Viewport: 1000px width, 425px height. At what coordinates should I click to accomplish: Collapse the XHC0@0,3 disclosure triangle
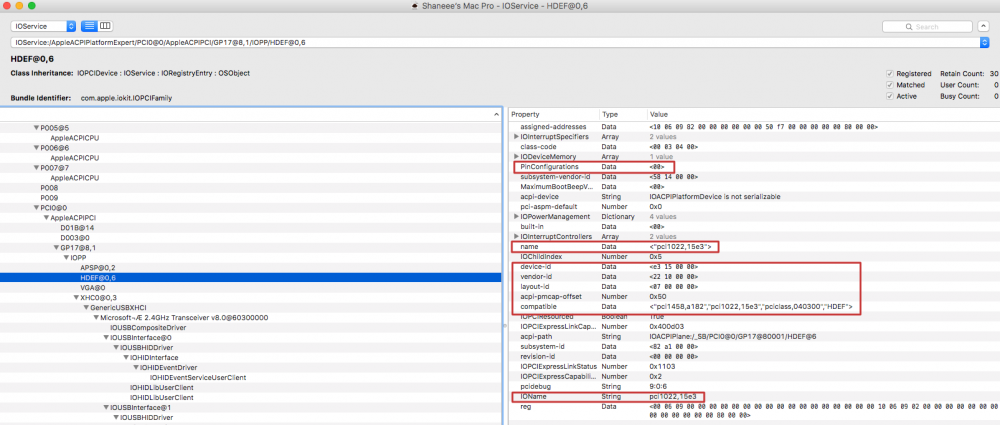tap(76, 297)
